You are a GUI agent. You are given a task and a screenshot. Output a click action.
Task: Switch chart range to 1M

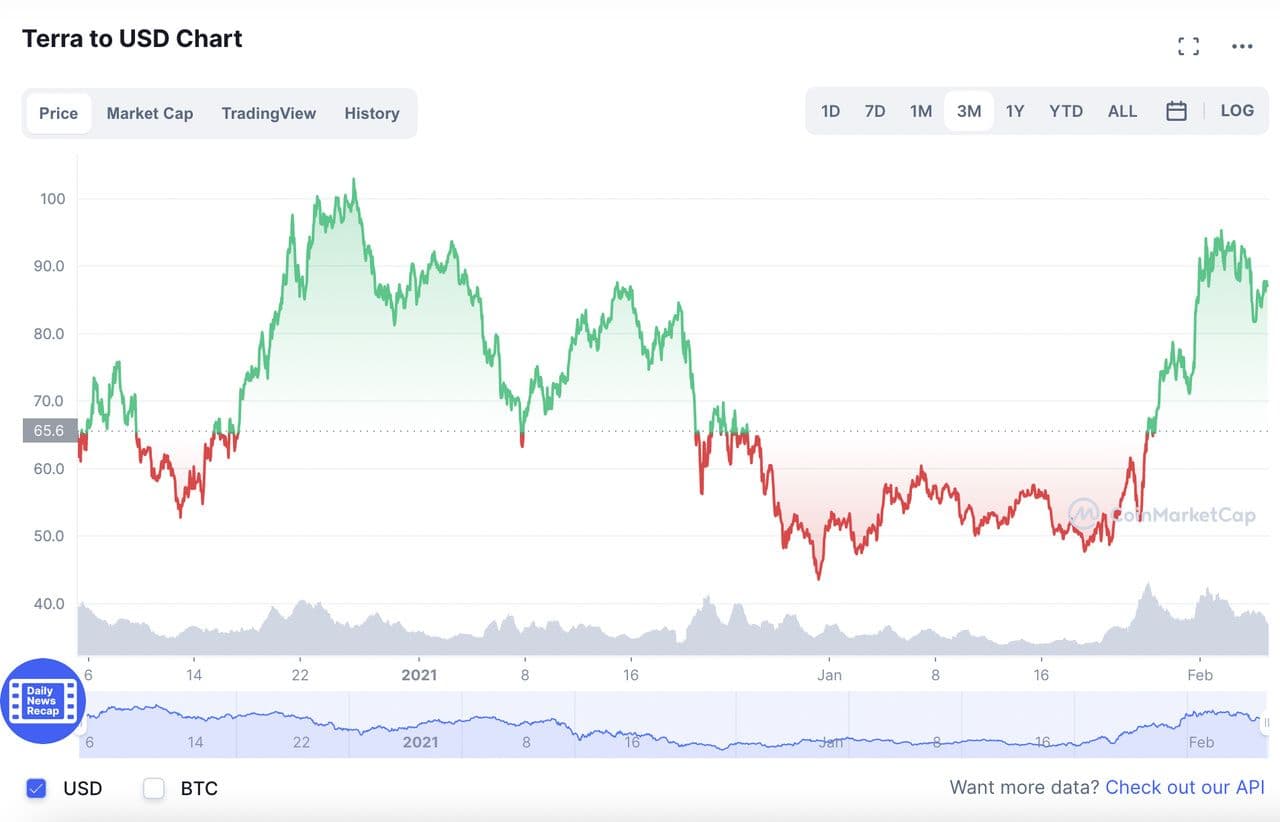(921, 111)
